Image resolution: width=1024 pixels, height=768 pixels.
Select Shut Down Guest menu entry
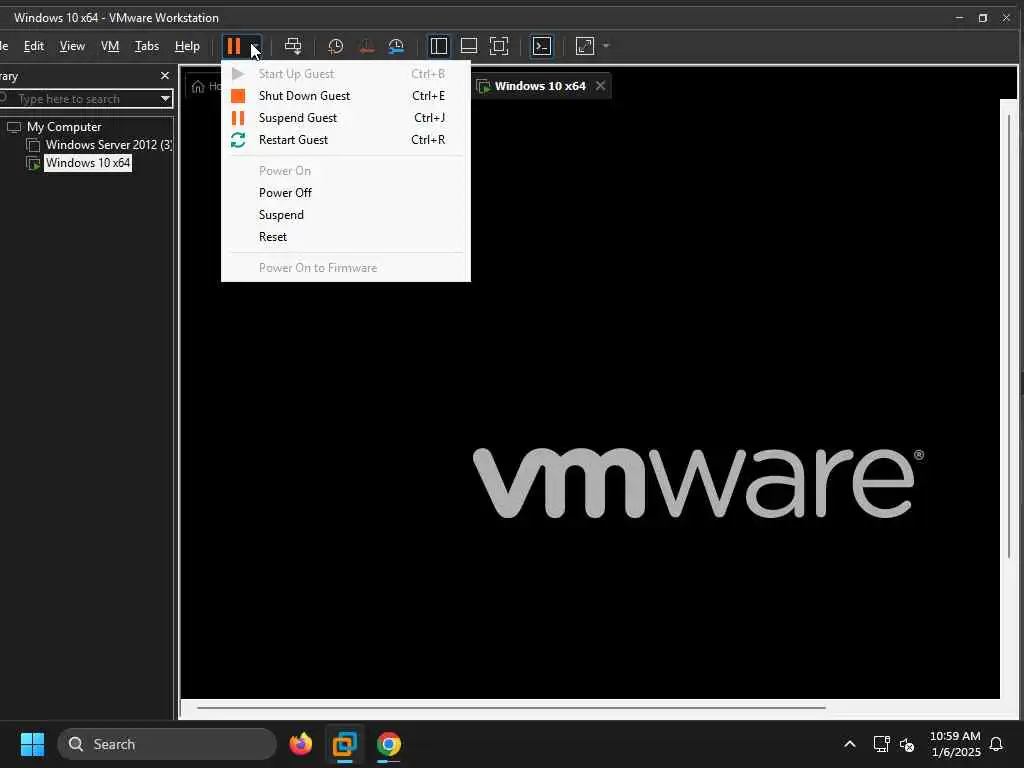pyautogui.click(x=345, y=95)
